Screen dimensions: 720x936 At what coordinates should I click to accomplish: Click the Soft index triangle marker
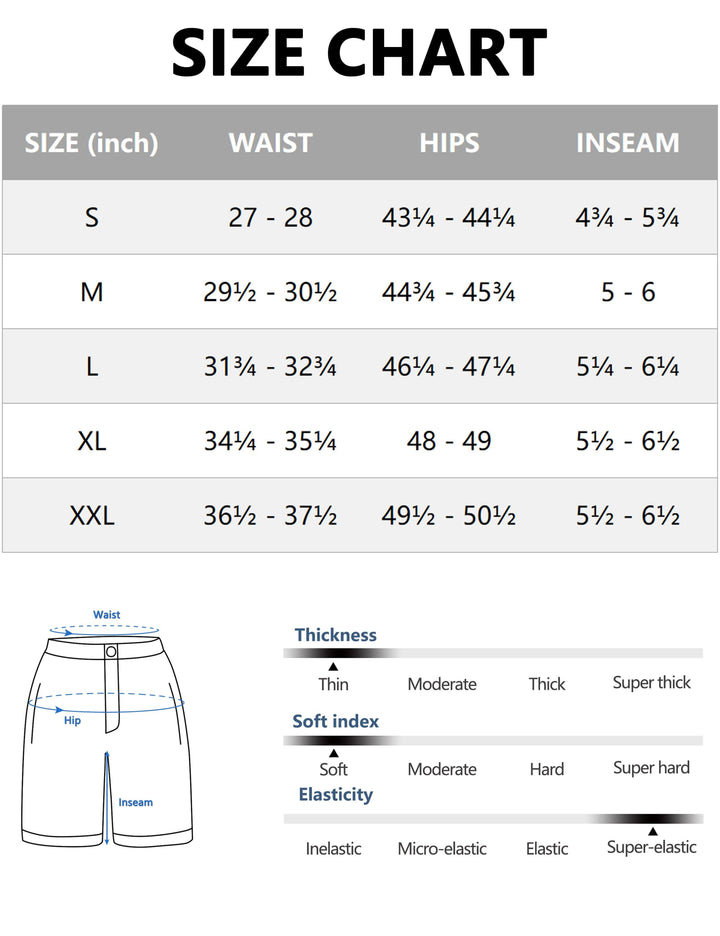(x=333, y=753)
